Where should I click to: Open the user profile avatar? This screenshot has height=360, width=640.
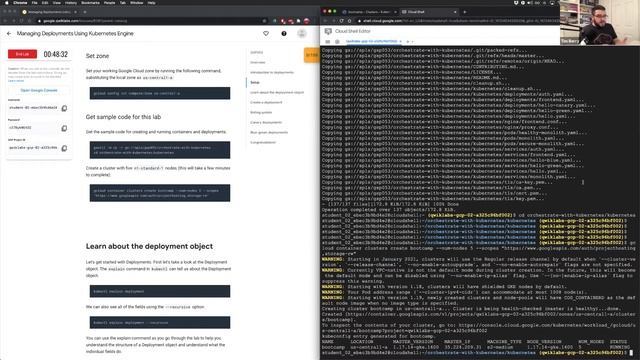pos(302,33)
